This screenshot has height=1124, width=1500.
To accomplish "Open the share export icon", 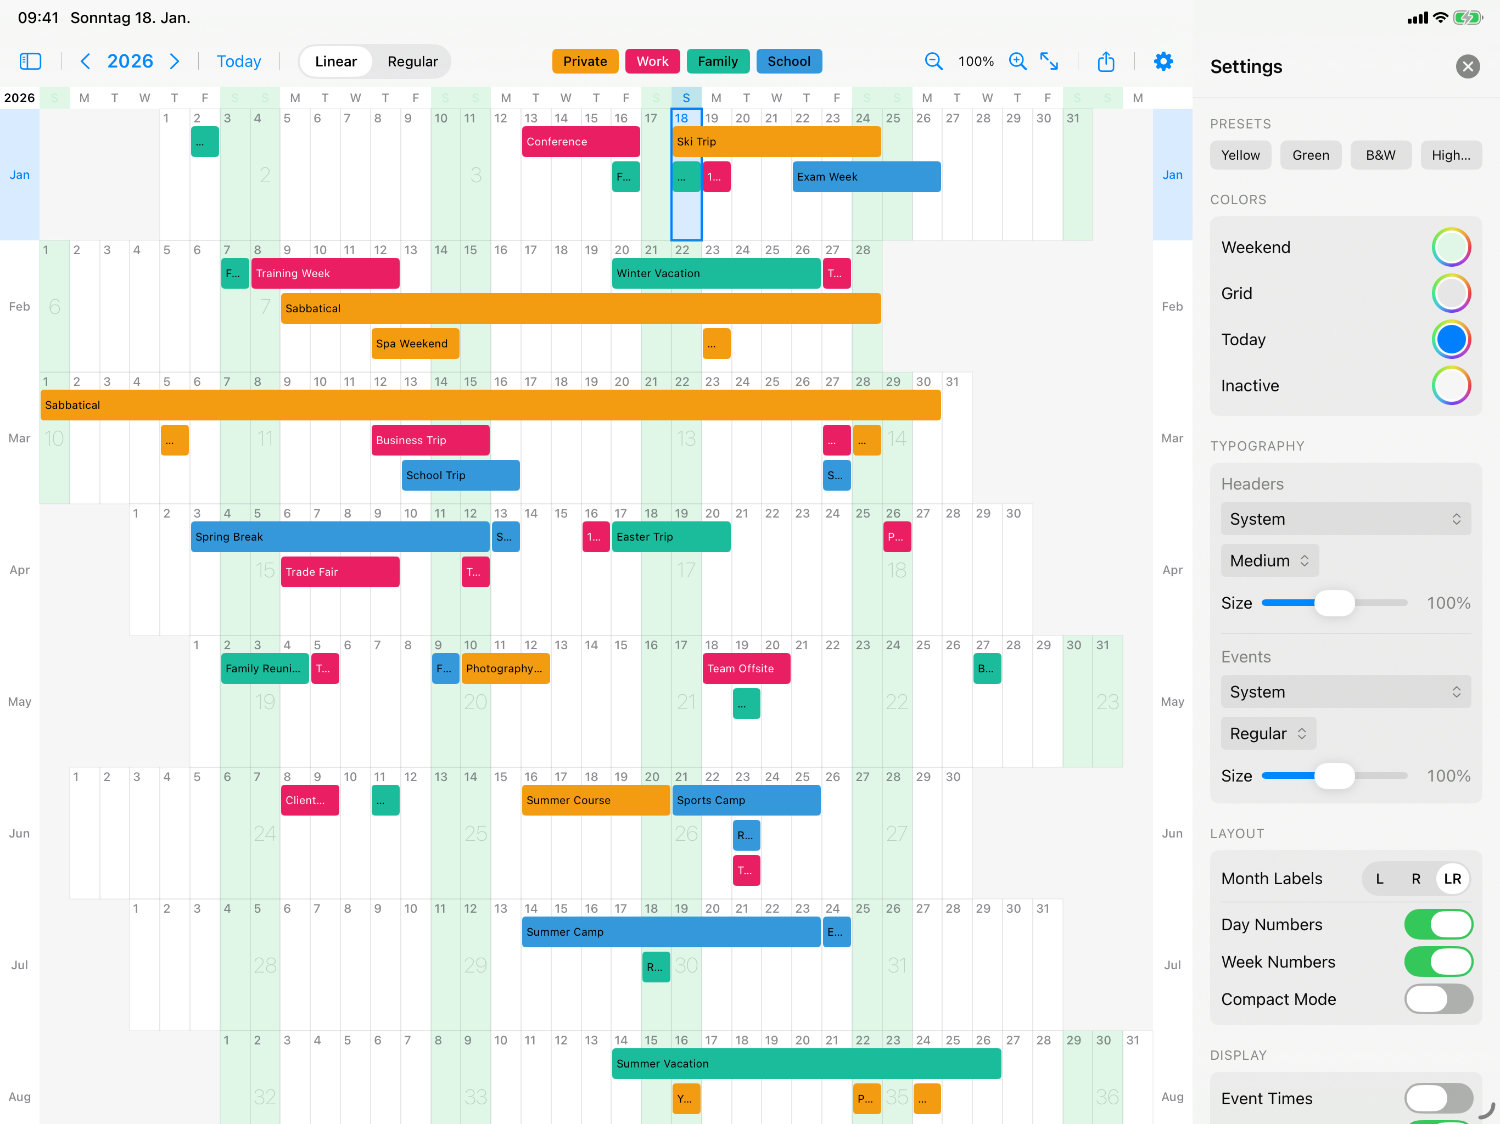I will click(x=1106, y=61).
